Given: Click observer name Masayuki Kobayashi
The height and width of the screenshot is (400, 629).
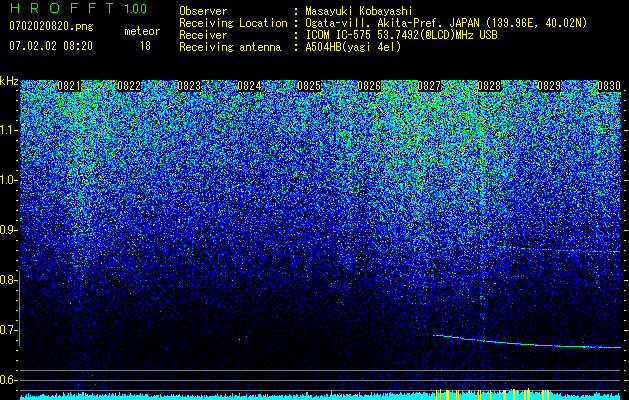Looking at the screenshot, I should pos(359,11).
